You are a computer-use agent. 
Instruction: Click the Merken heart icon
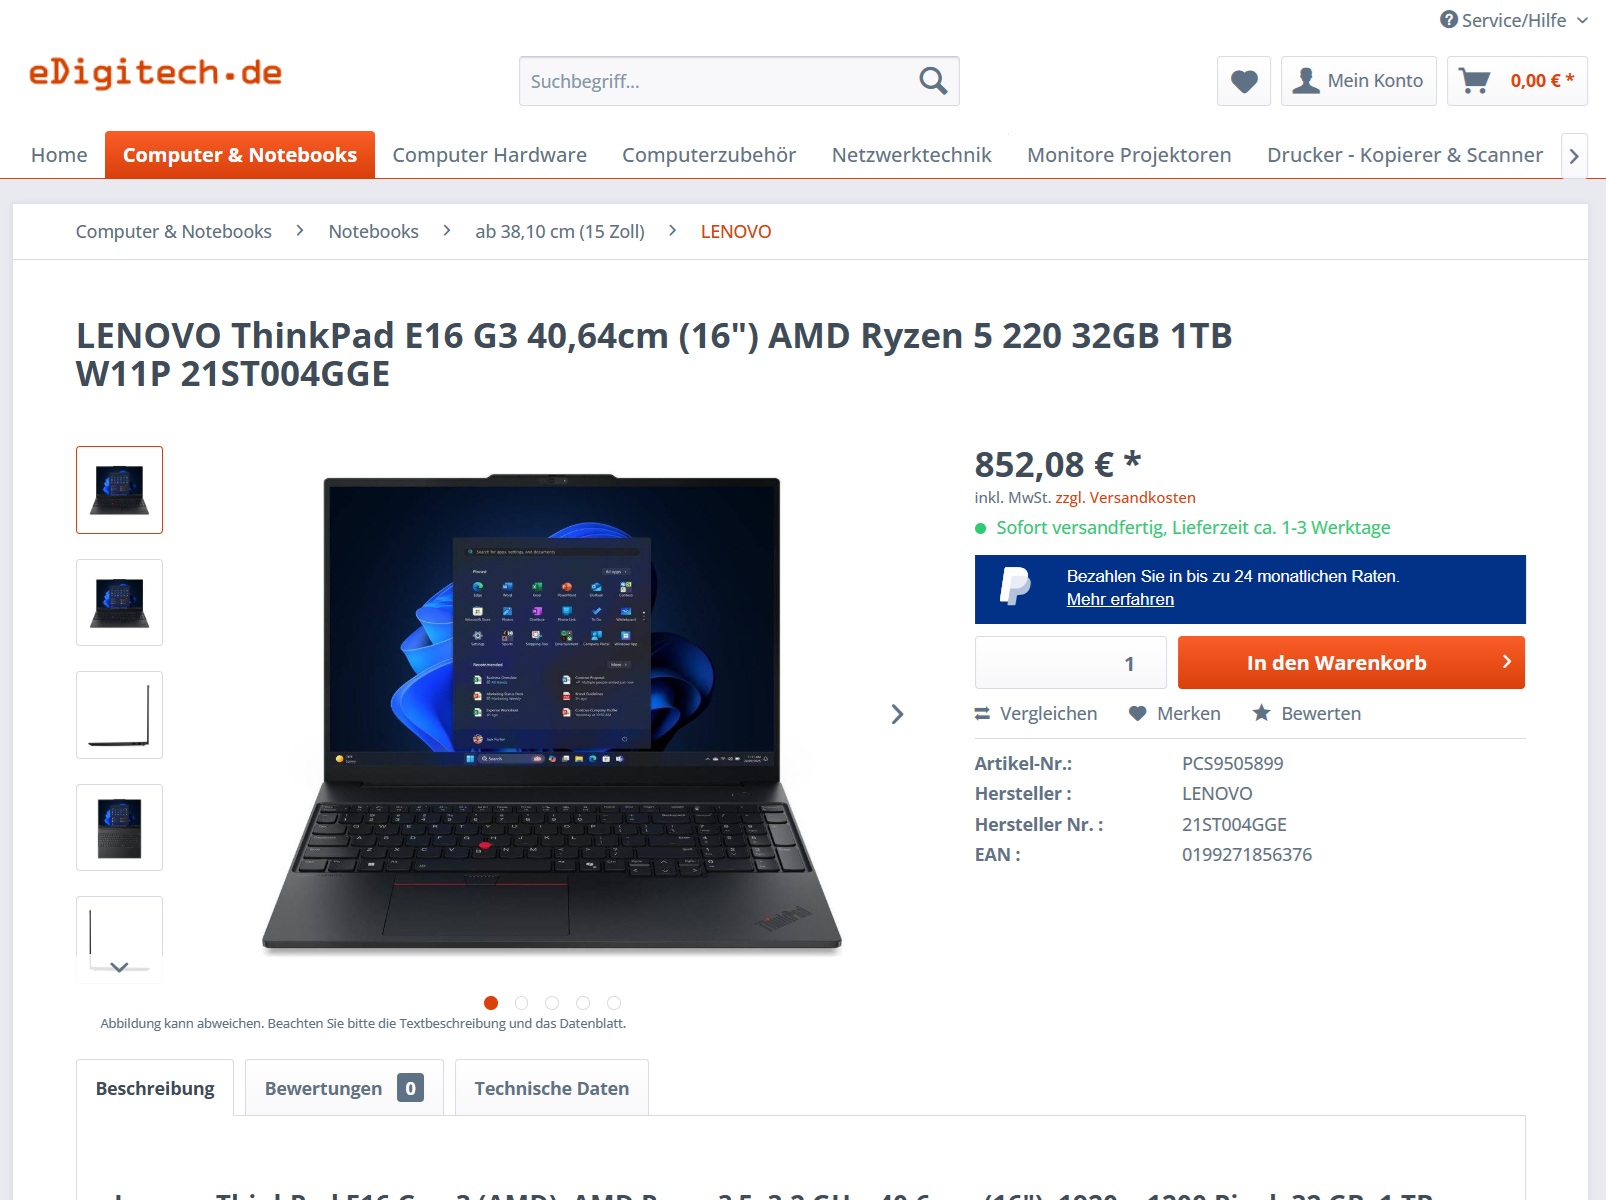coord(1137,714)
